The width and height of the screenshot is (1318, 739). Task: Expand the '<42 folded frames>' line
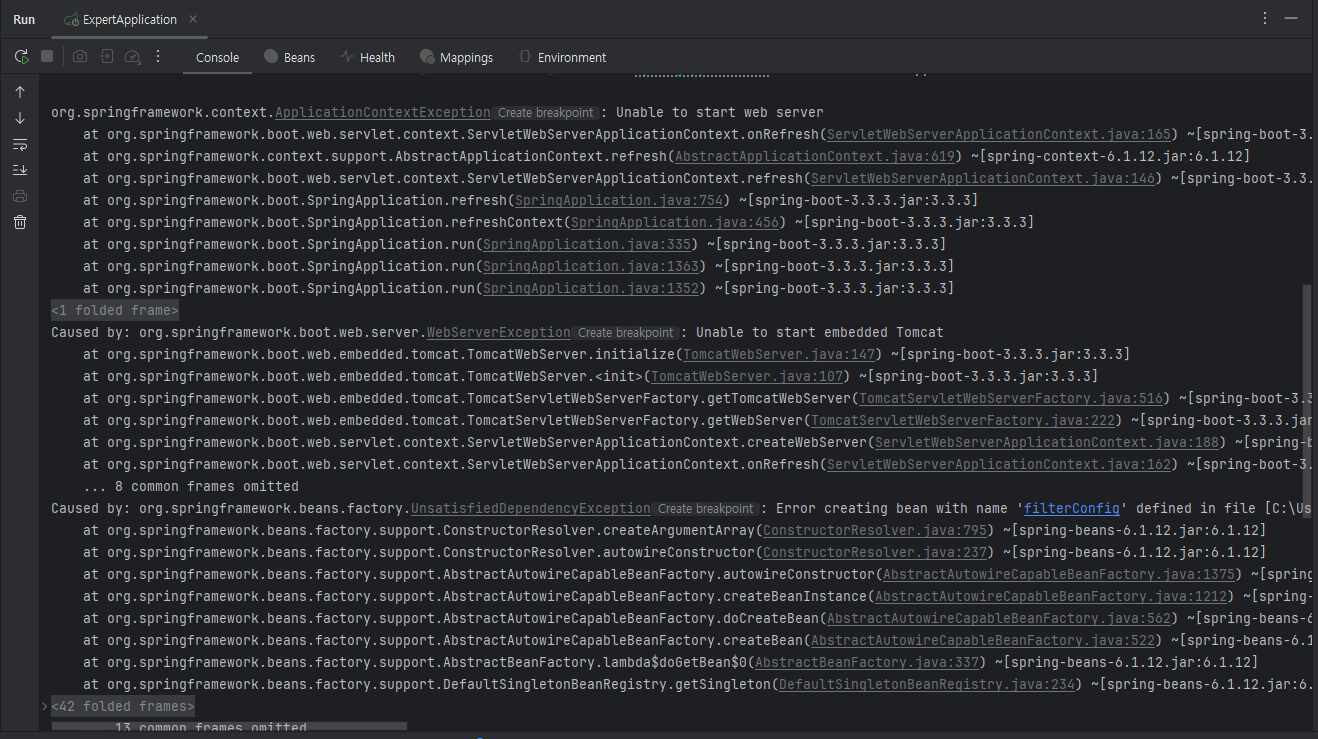pos(123,706)
